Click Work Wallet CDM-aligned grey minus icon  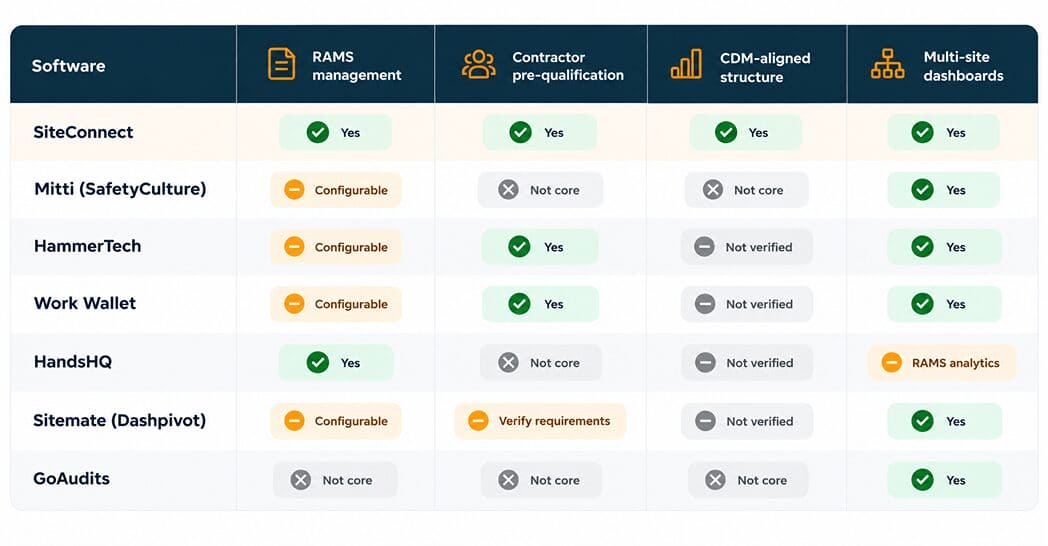point(704,303)
